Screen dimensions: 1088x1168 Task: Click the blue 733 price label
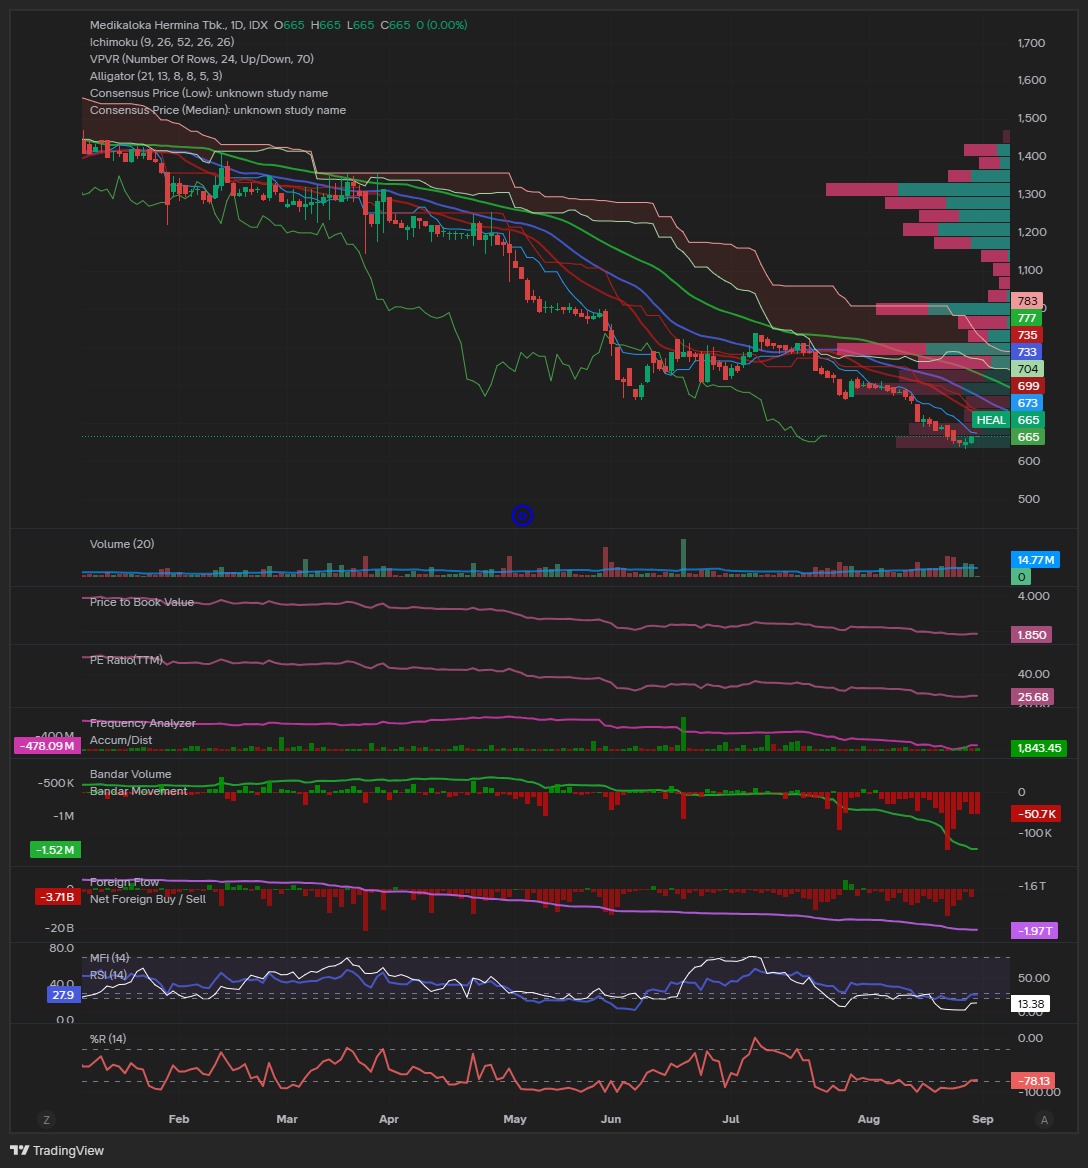pos(1027,352)
